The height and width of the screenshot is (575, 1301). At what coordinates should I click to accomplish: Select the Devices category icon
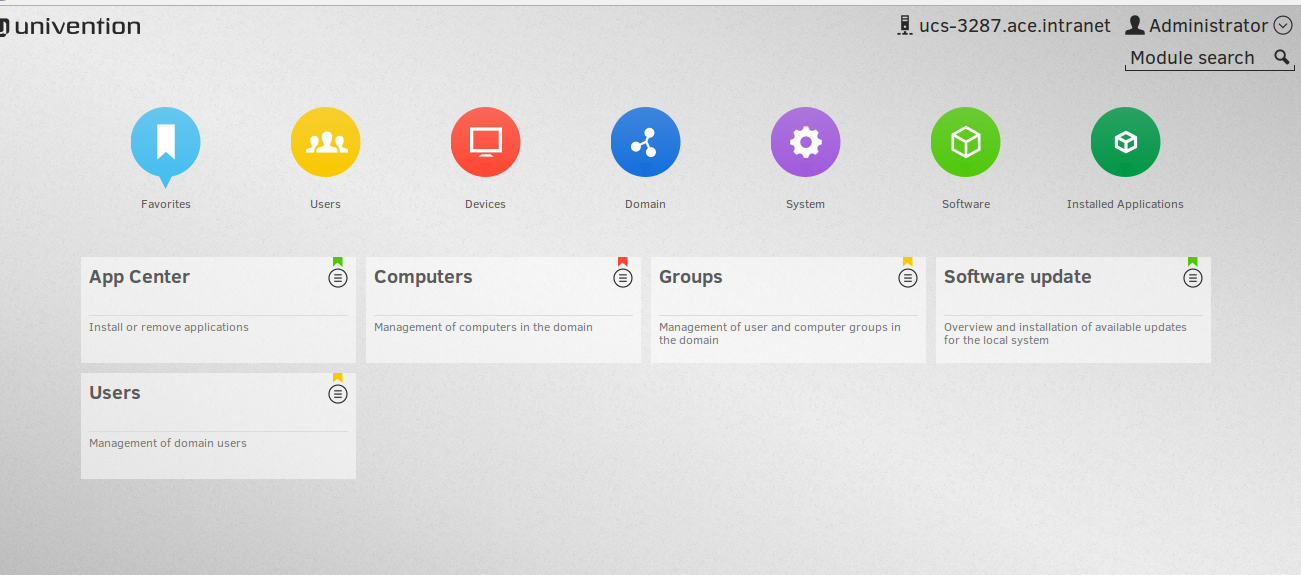click(x=486, y=142)
